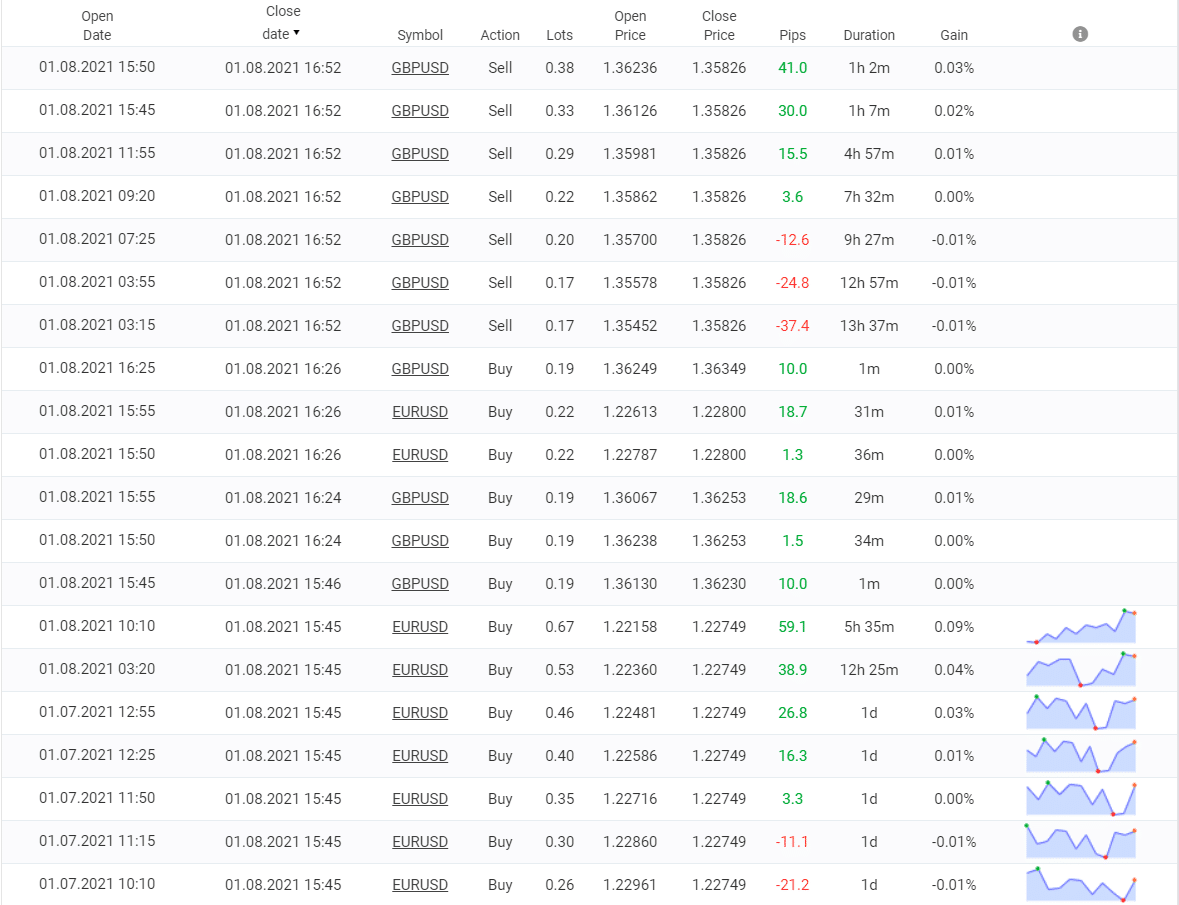Sort by Gain column header

point(954,35)
